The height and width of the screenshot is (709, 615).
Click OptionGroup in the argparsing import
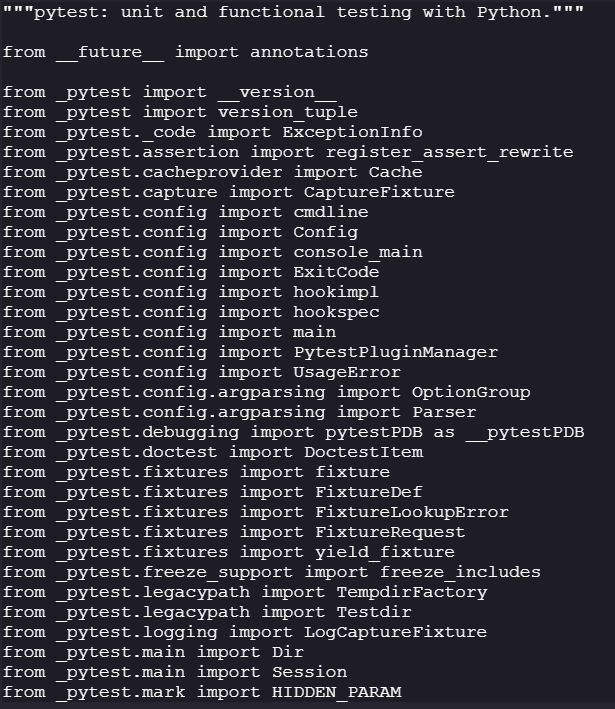(x=470, y=392)
